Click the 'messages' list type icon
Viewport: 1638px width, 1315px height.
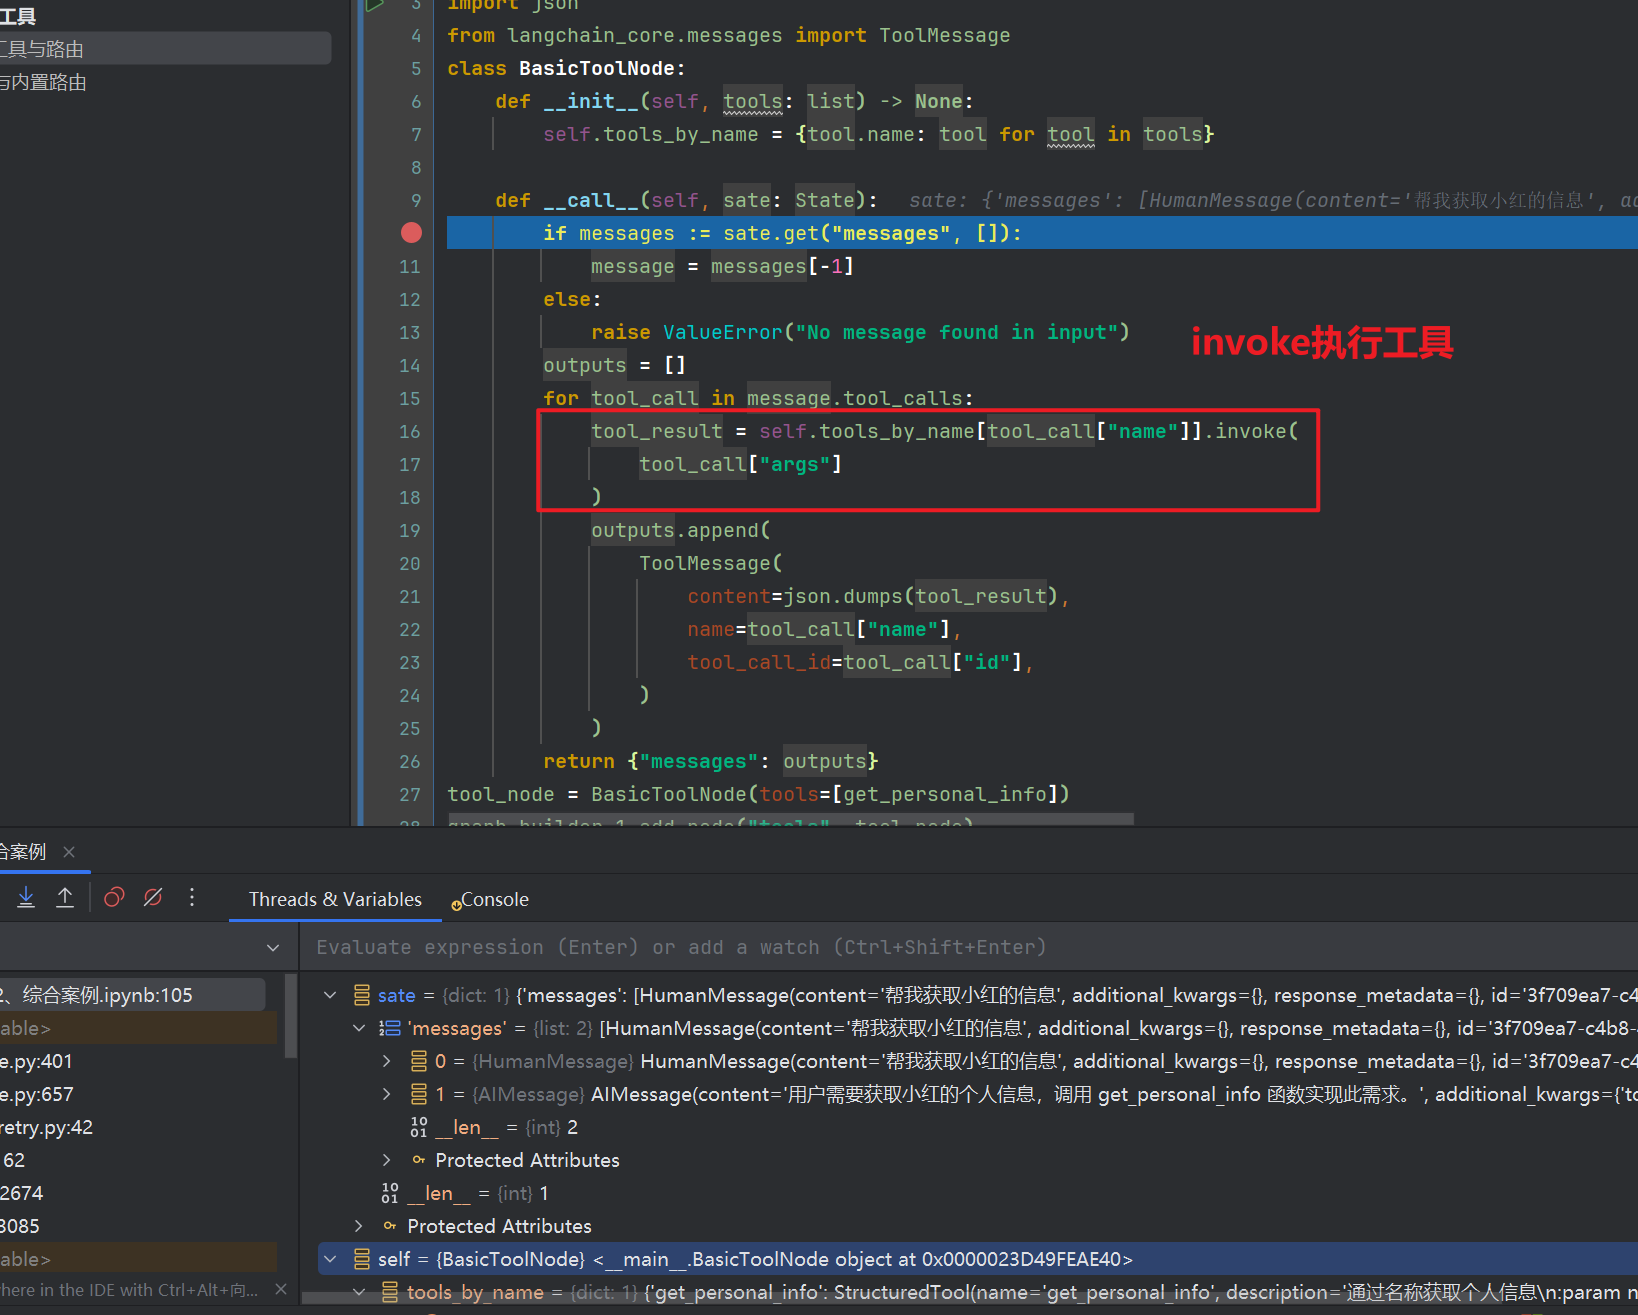pos(390,1029)
